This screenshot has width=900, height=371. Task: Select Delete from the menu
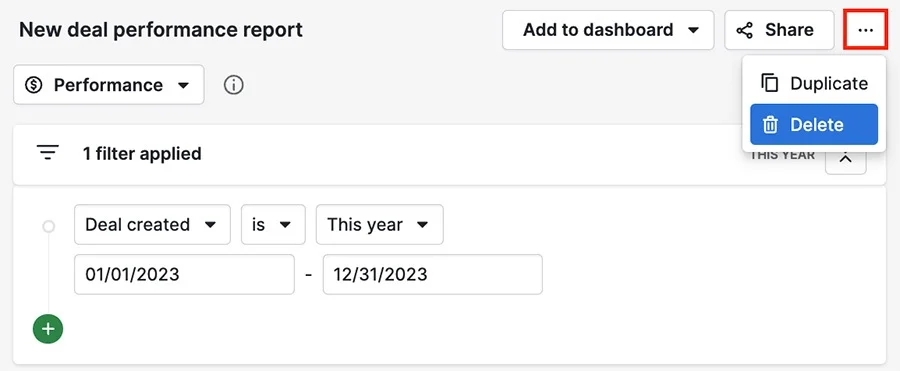tap(814, 125)
